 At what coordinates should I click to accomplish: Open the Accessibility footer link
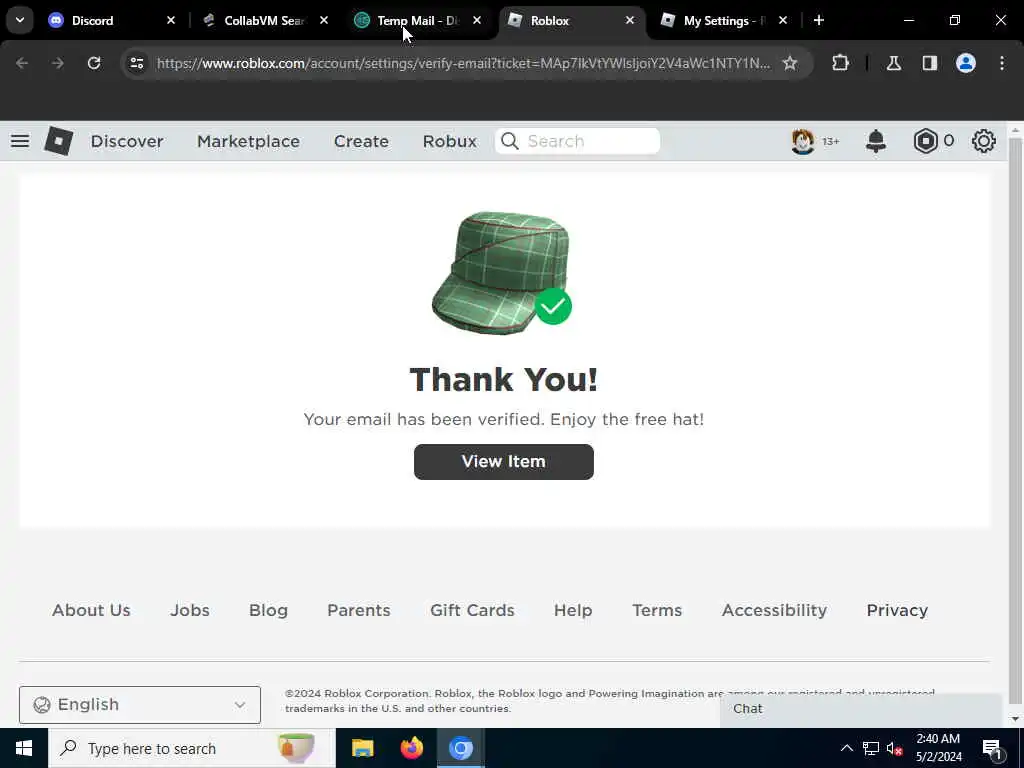[775, 610]
